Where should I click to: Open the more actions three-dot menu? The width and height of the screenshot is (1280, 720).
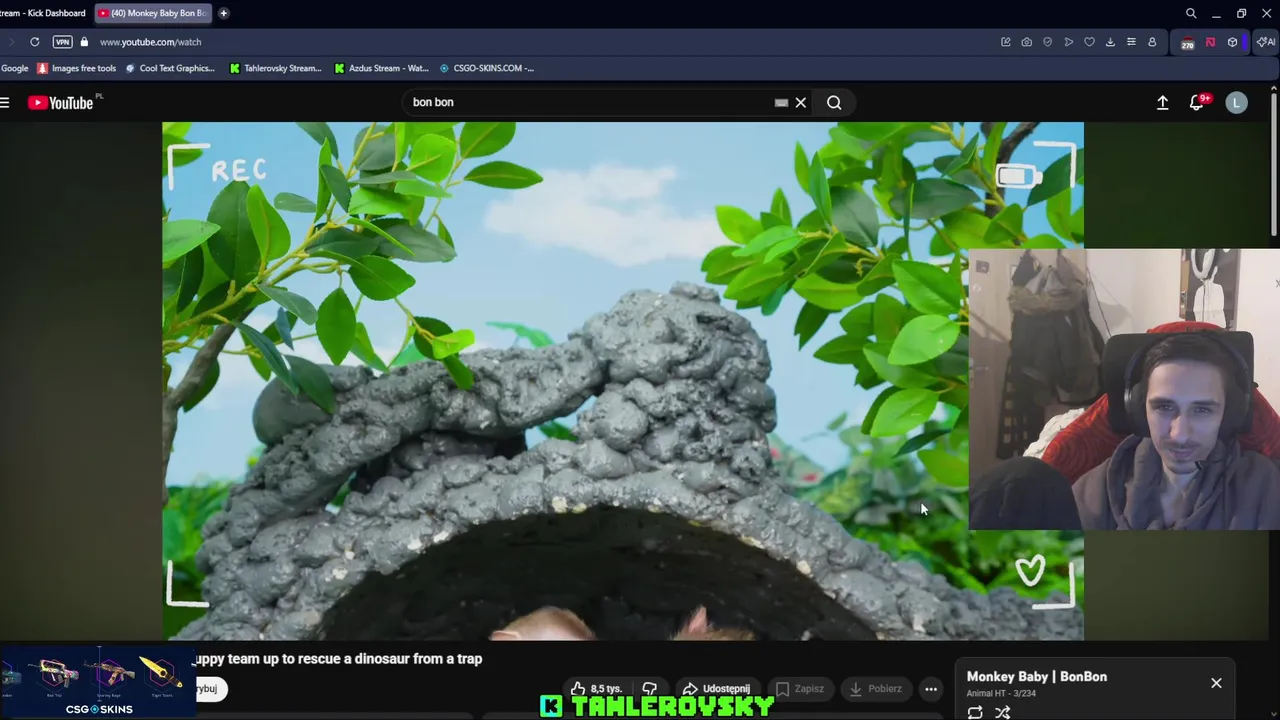point(931,689)
